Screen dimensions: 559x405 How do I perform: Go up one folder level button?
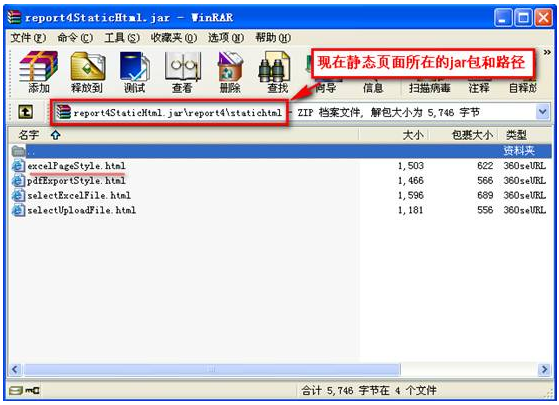click(x=25, y=112)
